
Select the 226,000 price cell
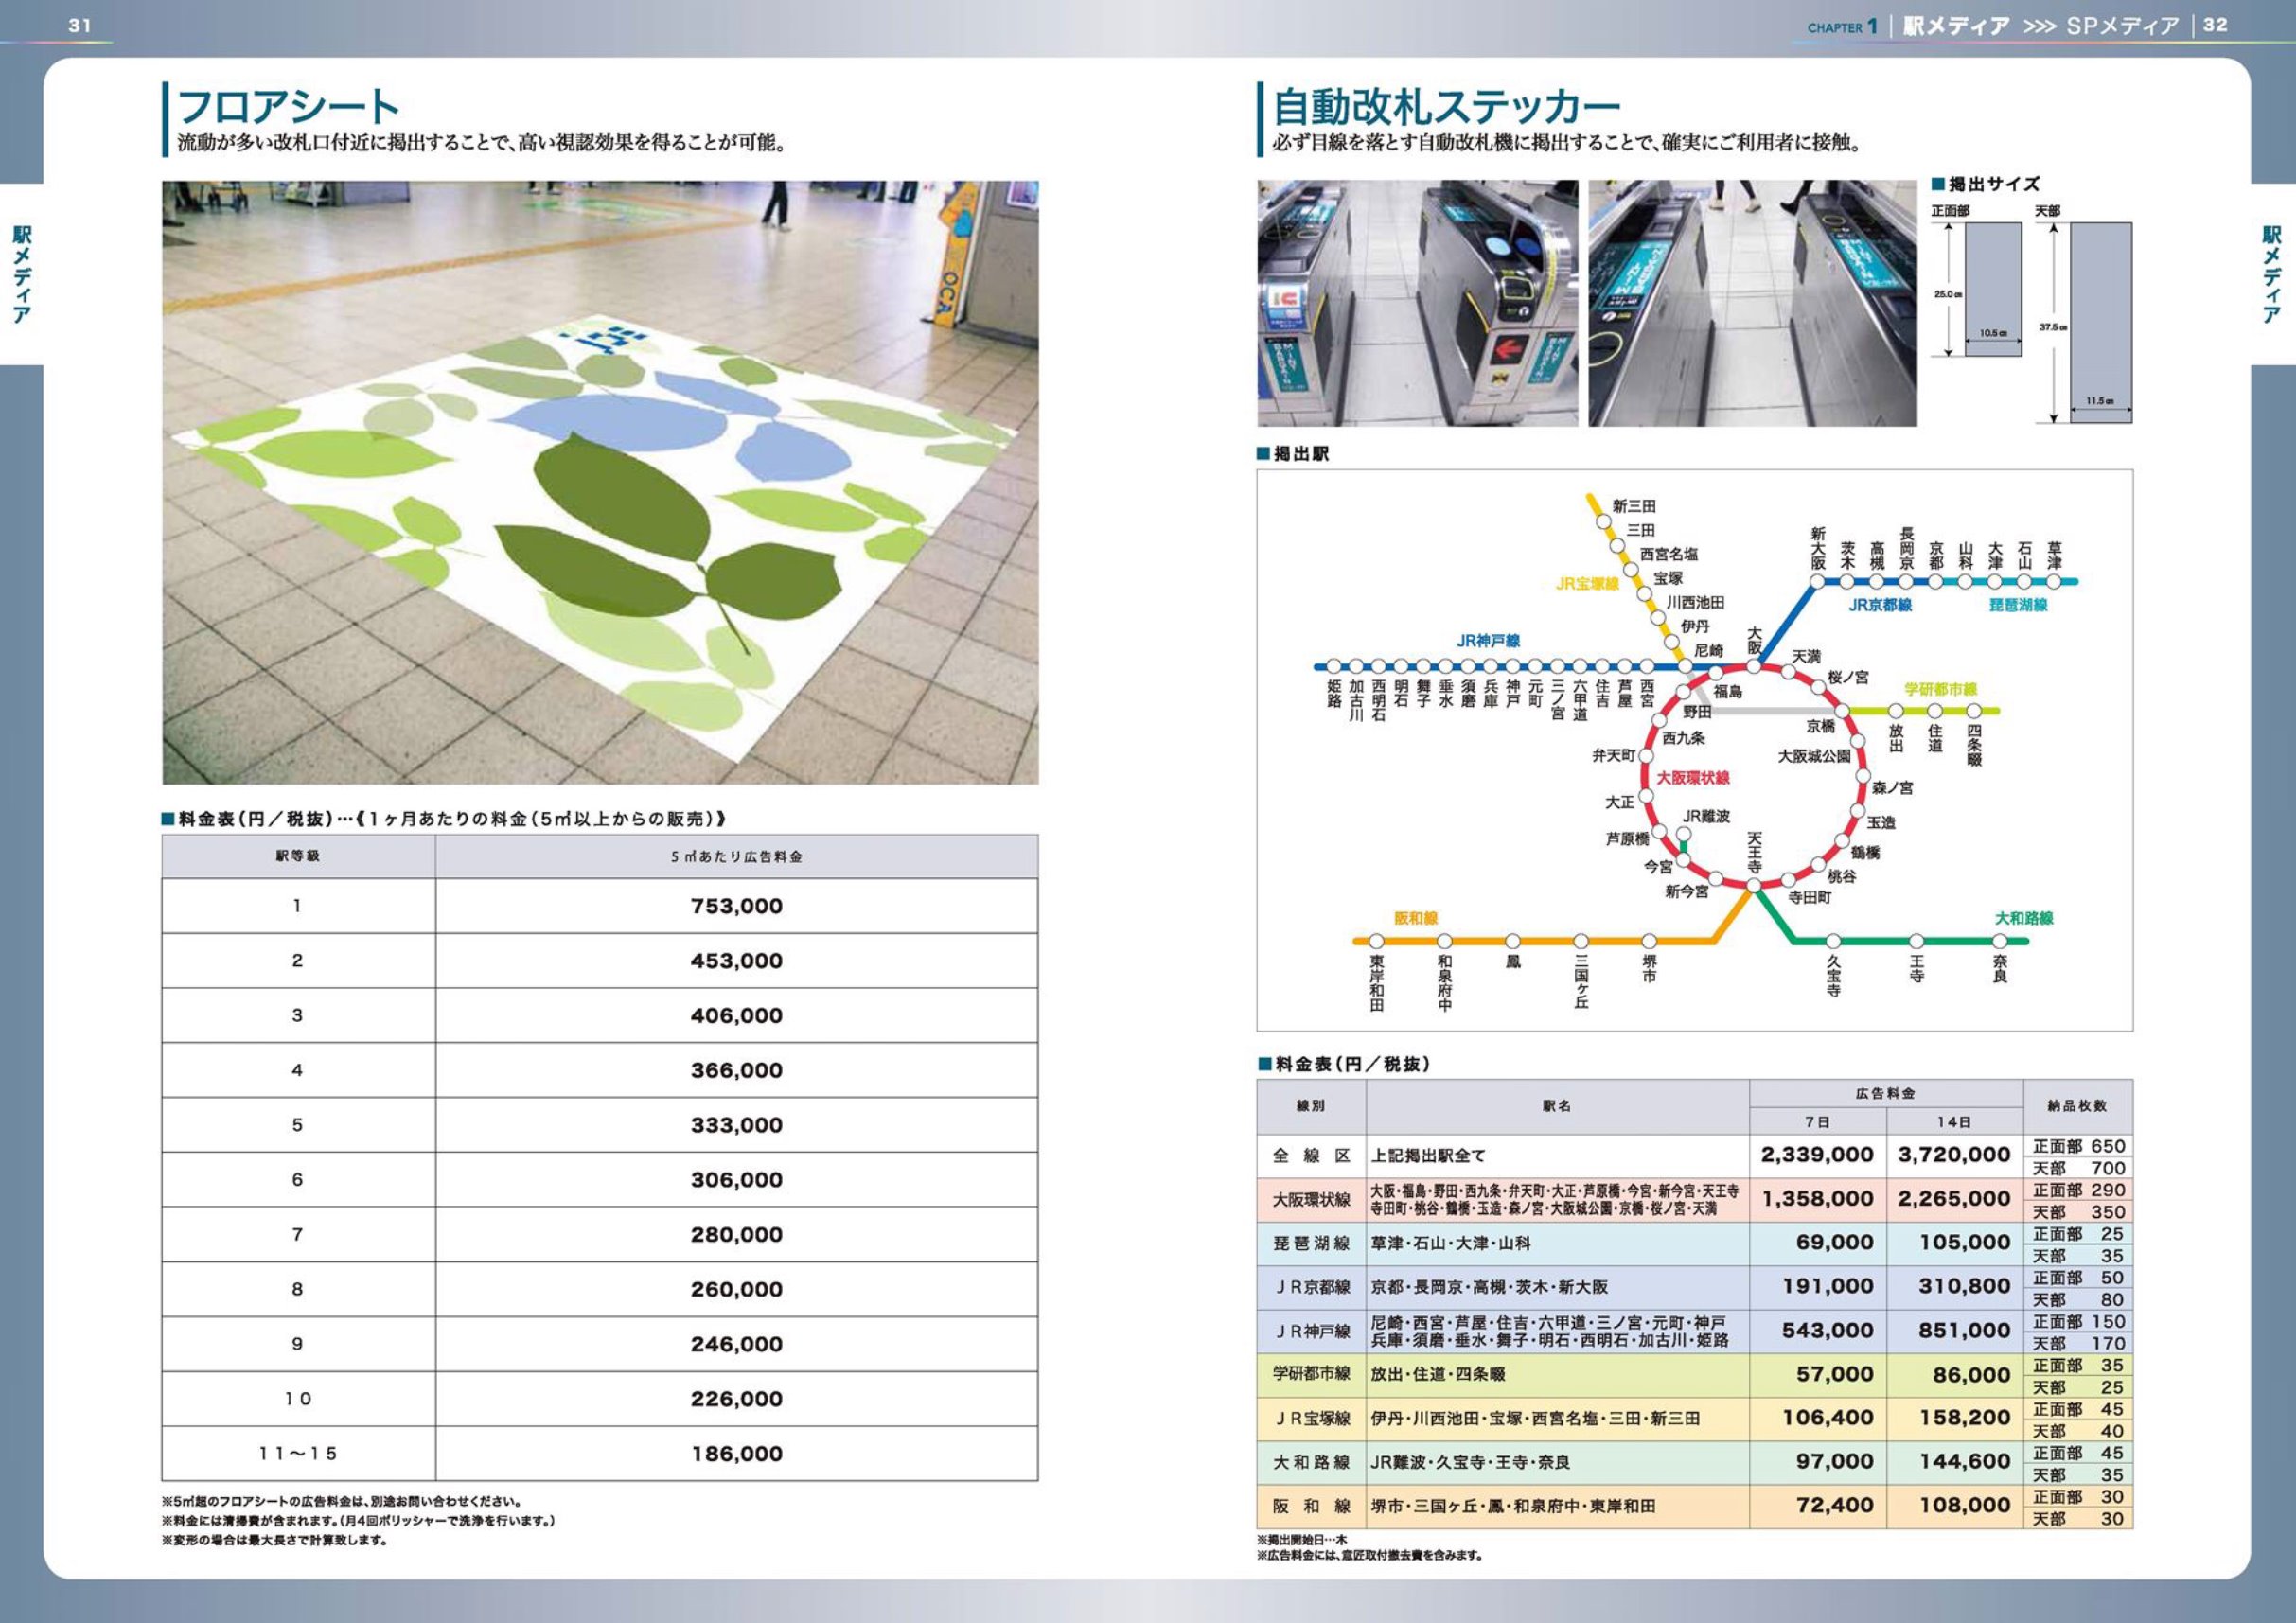[736, 1399]
